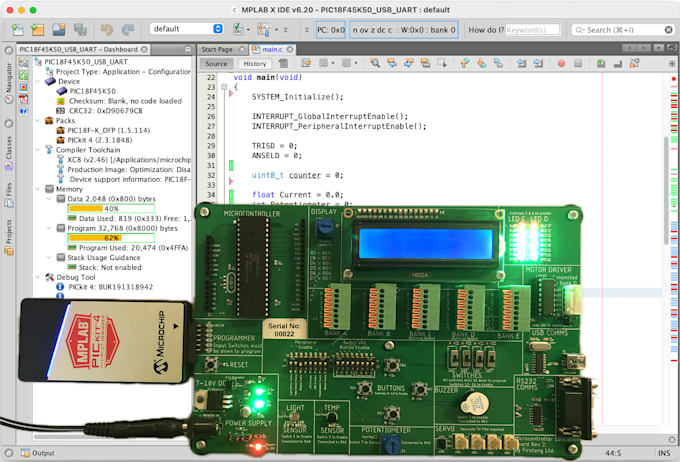The height and width of the screenshot is (462, 680).
Task: Open the dropdown arrow beside the build hammer icon
Action: click(x=277, y=30)
